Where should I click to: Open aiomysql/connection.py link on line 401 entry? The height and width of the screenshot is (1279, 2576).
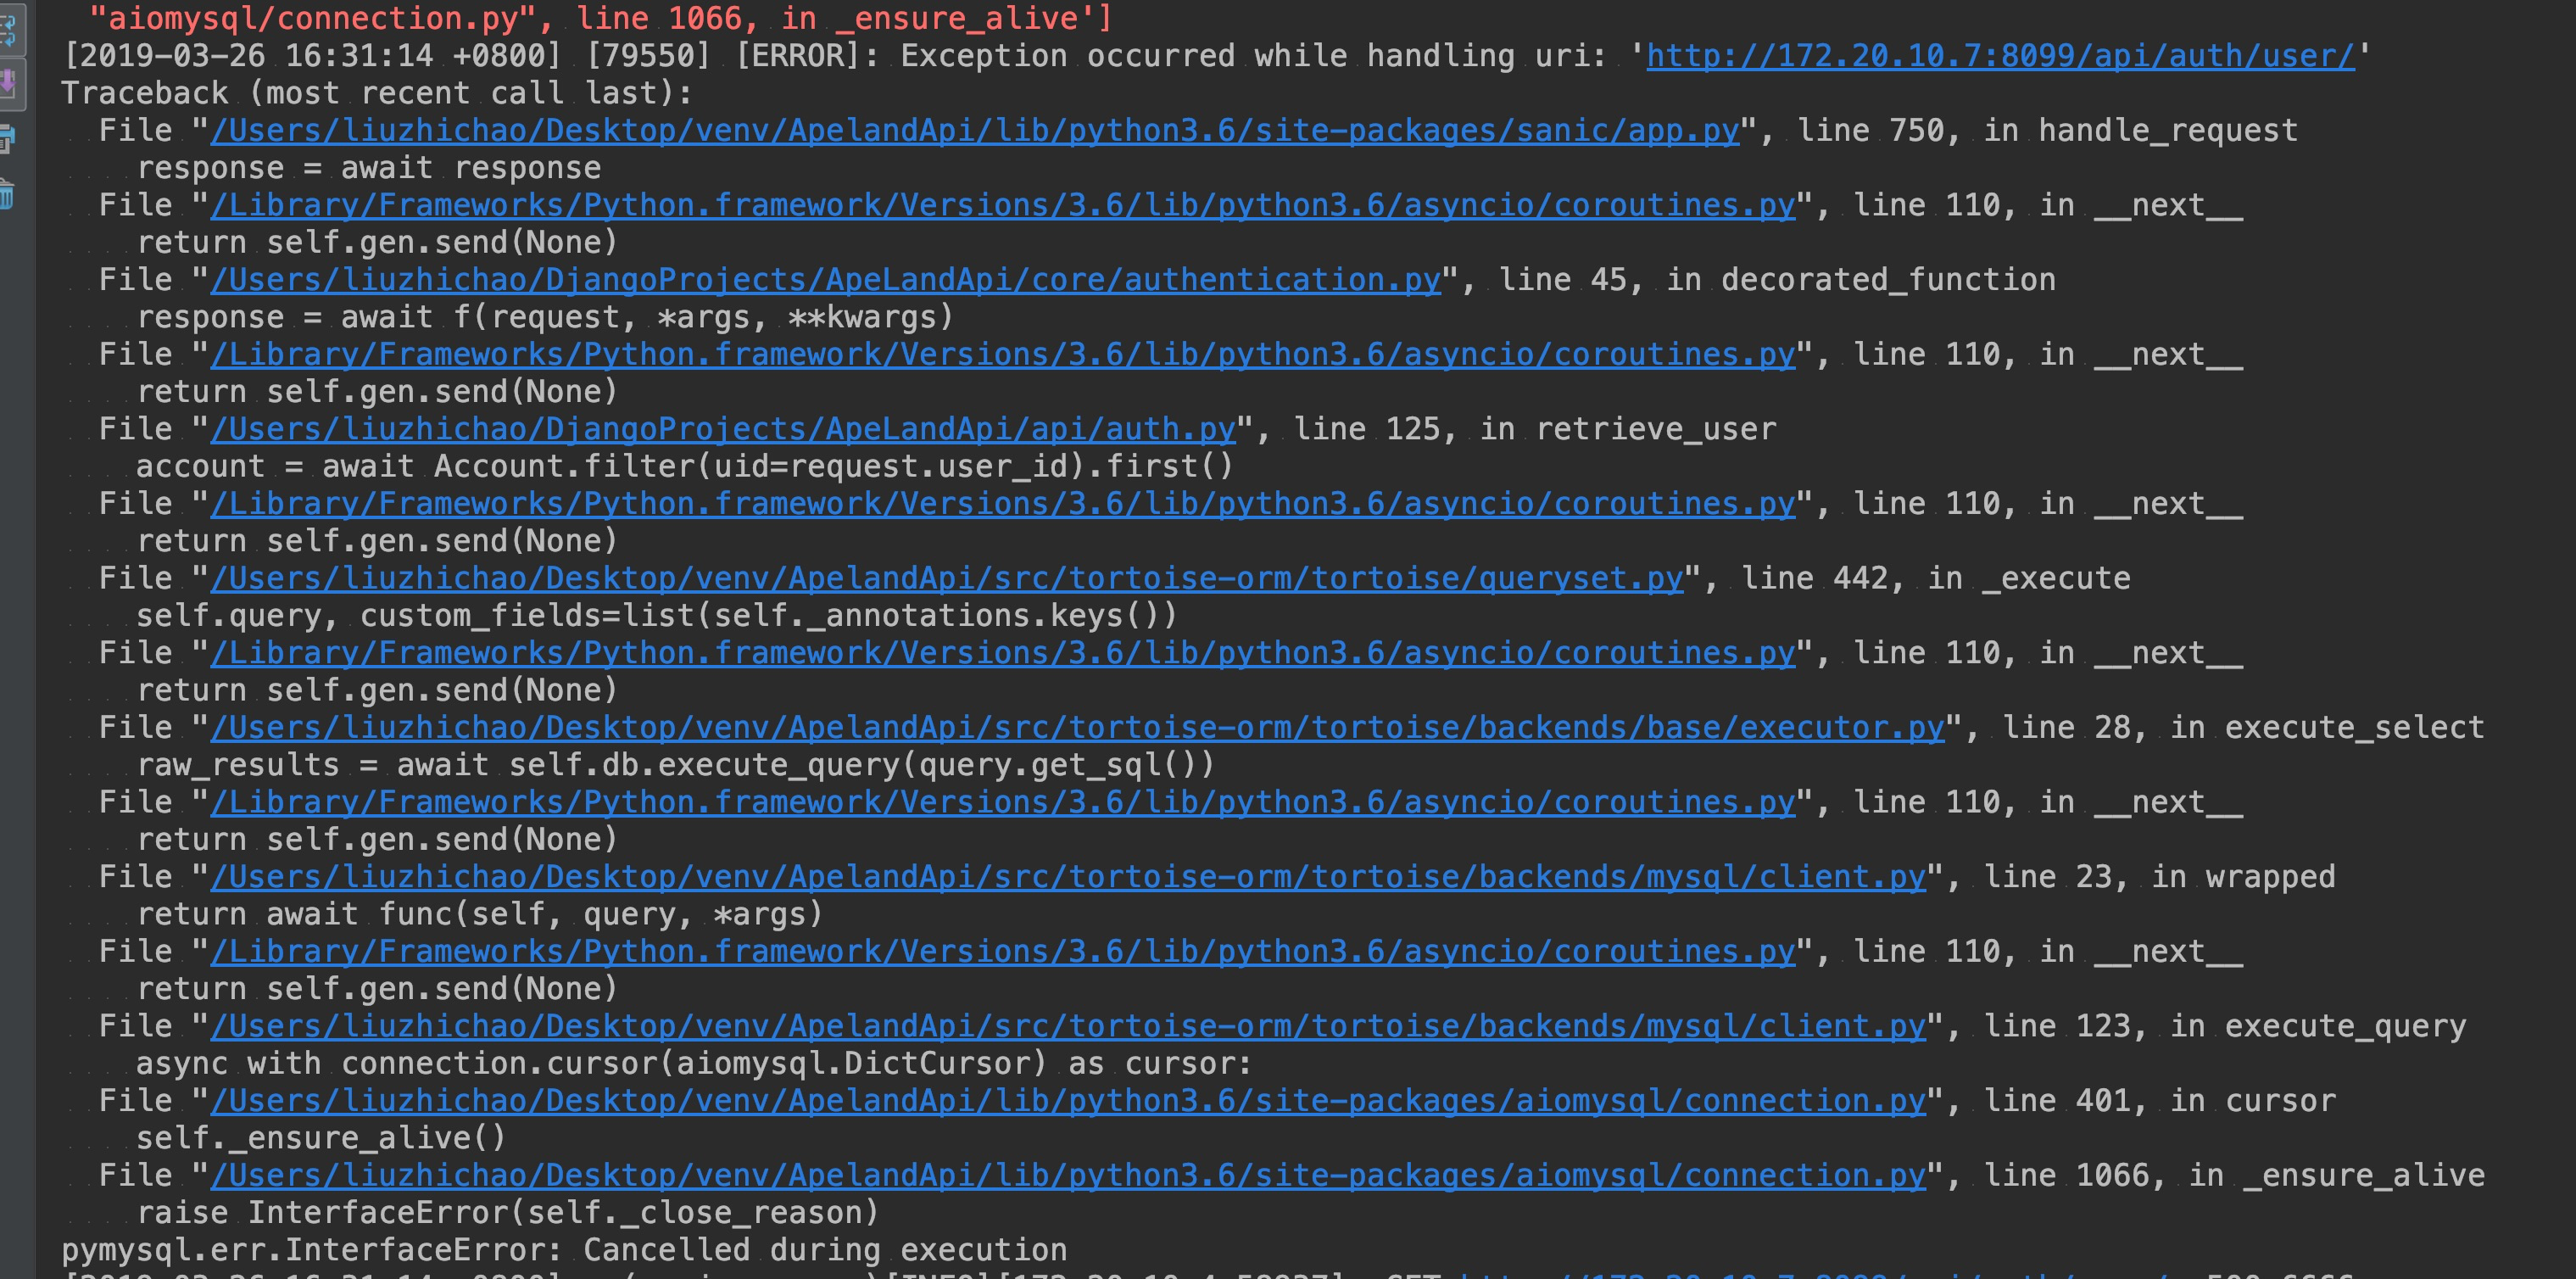point(1067,1101)
